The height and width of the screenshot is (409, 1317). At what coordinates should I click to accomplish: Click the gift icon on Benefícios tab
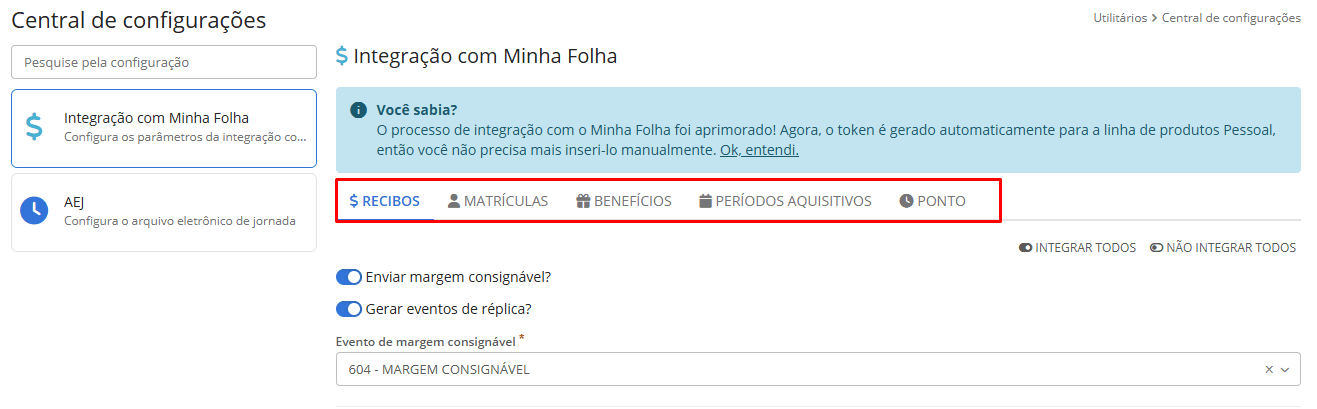pyautogui.click(x=583, y=201)
